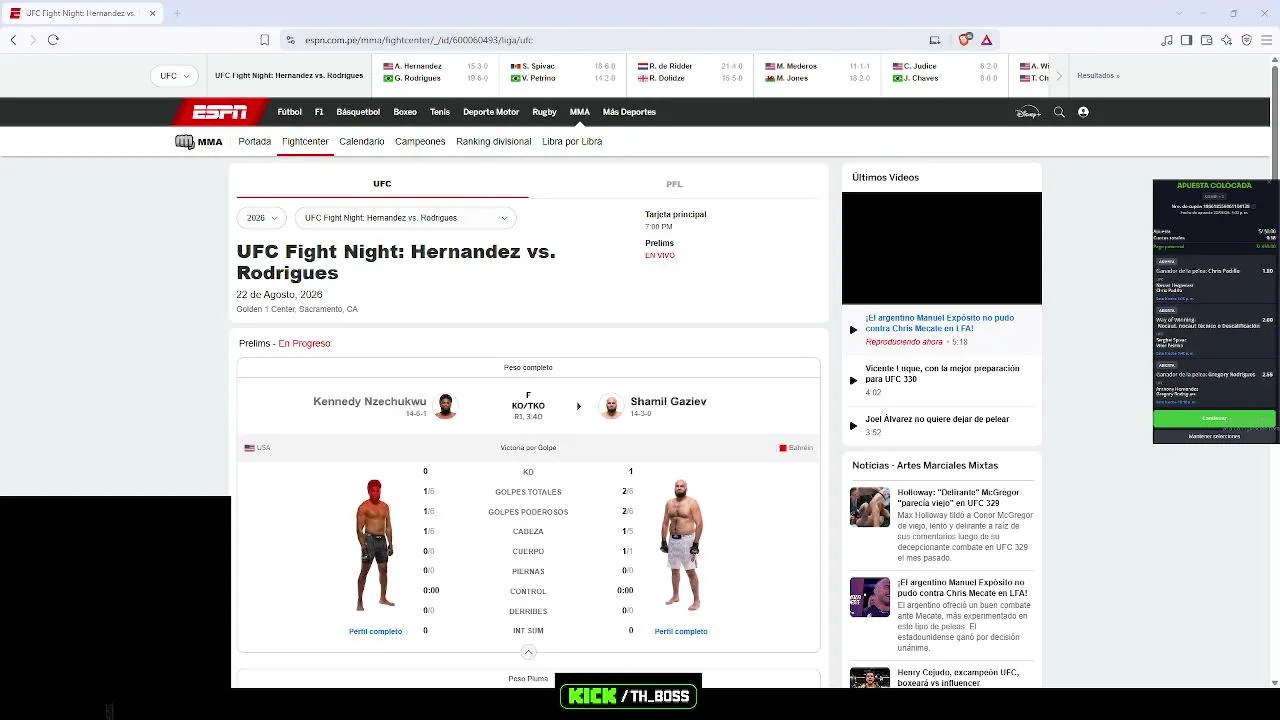This screenshot has width=1280, height=720.
Task: Open the Henry Cejudo news headline
Action: 958,677
